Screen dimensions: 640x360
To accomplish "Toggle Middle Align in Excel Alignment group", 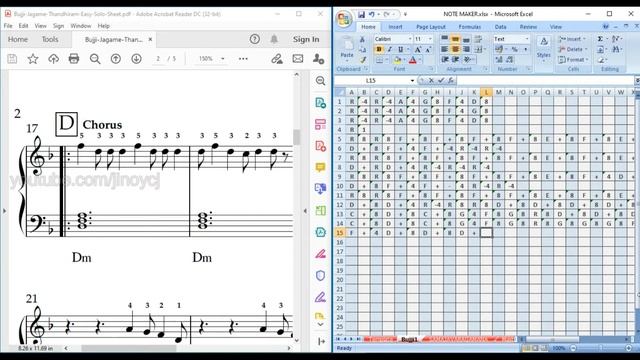I will tap(455, 39).
